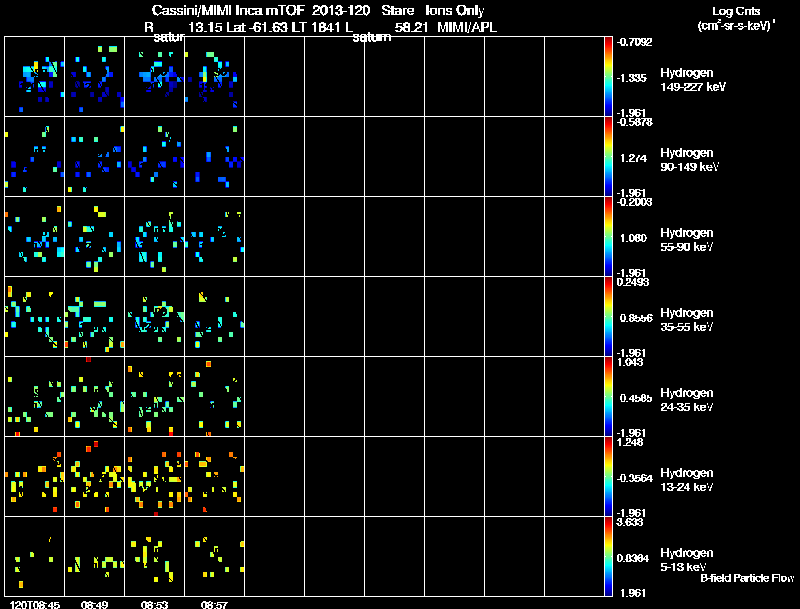Select the 149-227 keV panel at 08:53
Image resolution: width=800 pixels, height=609 pixels.
coord(155,77)
